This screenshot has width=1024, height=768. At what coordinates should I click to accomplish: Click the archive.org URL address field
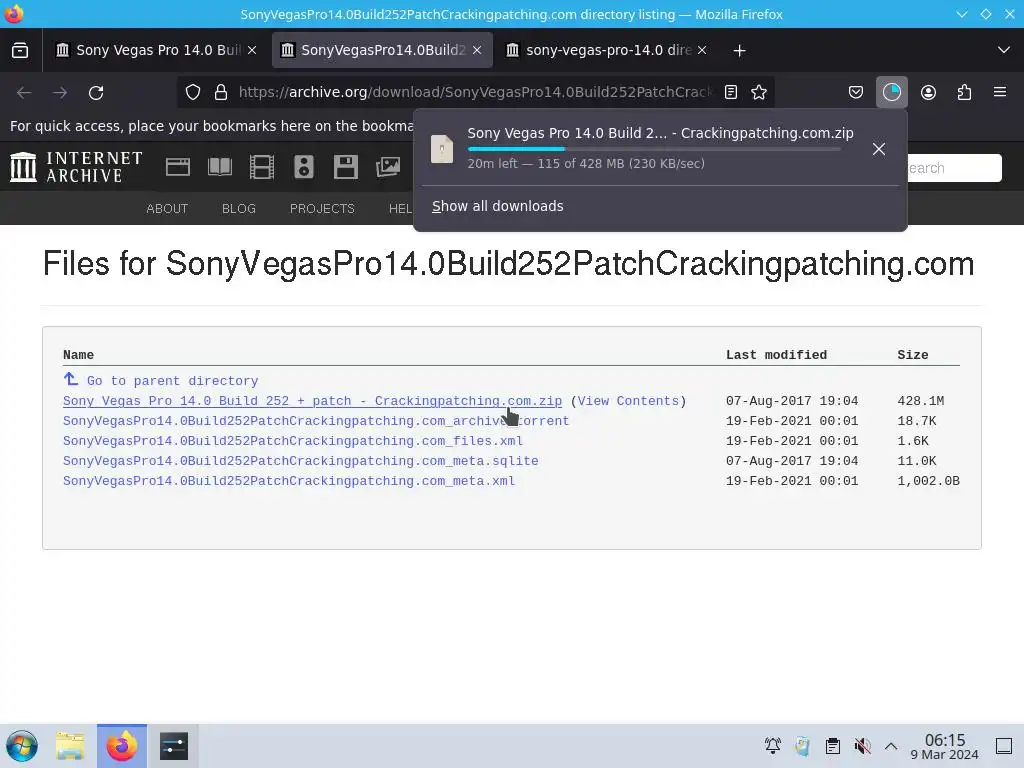[475, 92]
